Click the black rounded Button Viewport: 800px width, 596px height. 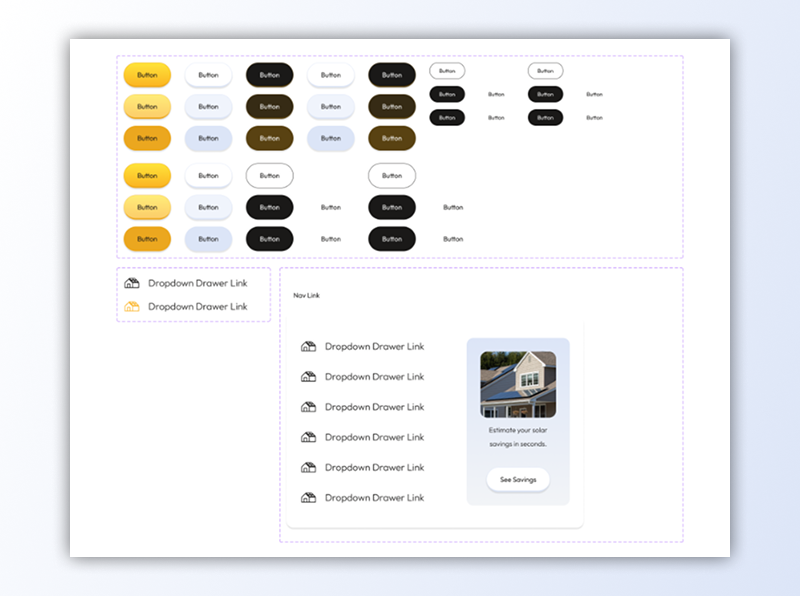269,75
